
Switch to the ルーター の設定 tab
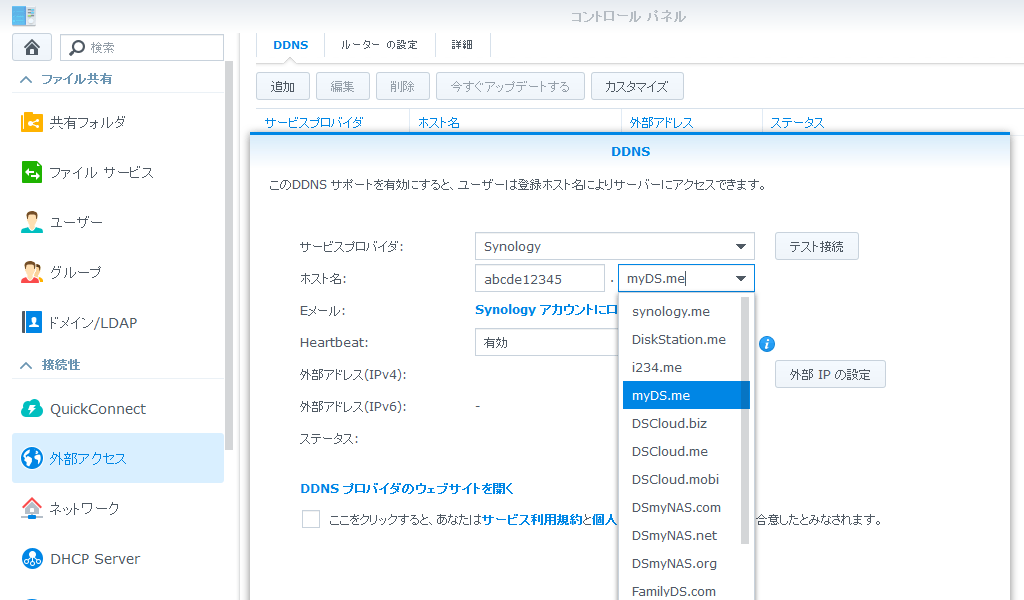coord(379,45)
